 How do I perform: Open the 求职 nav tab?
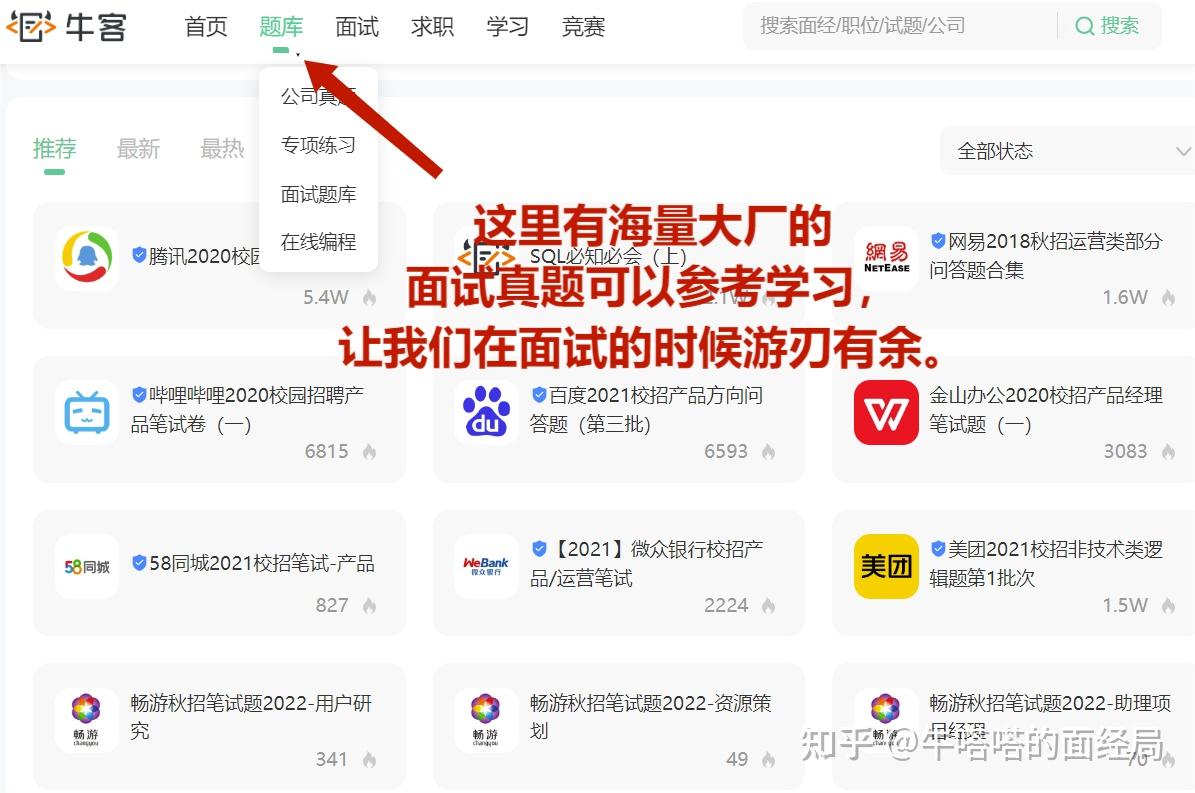point(432,27)
